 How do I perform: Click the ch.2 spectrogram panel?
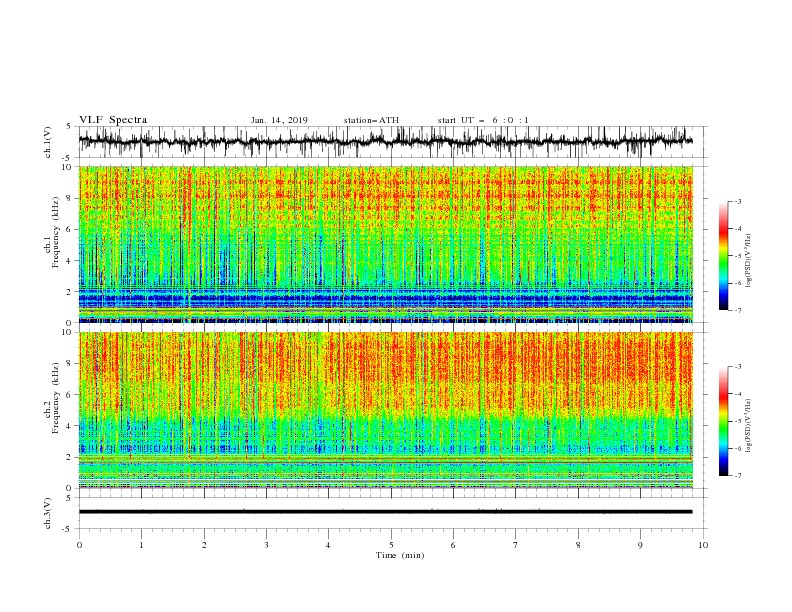[386, 410]
